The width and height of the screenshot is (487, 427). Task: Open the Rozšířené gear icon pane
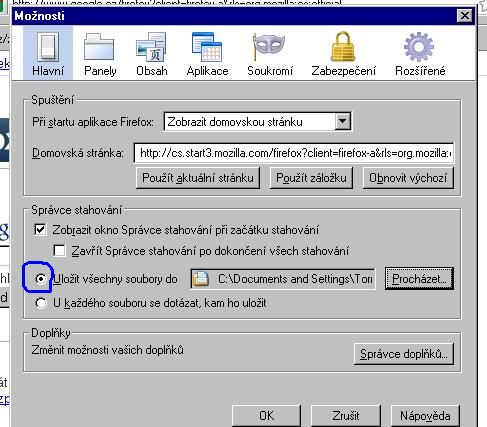click(x=420, y=53)
